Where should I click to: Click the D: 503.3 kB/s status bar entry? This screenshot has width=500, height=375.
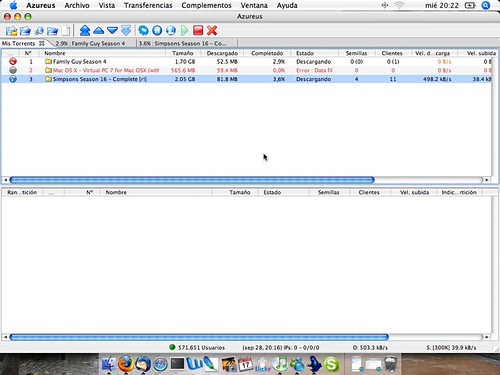370,348
